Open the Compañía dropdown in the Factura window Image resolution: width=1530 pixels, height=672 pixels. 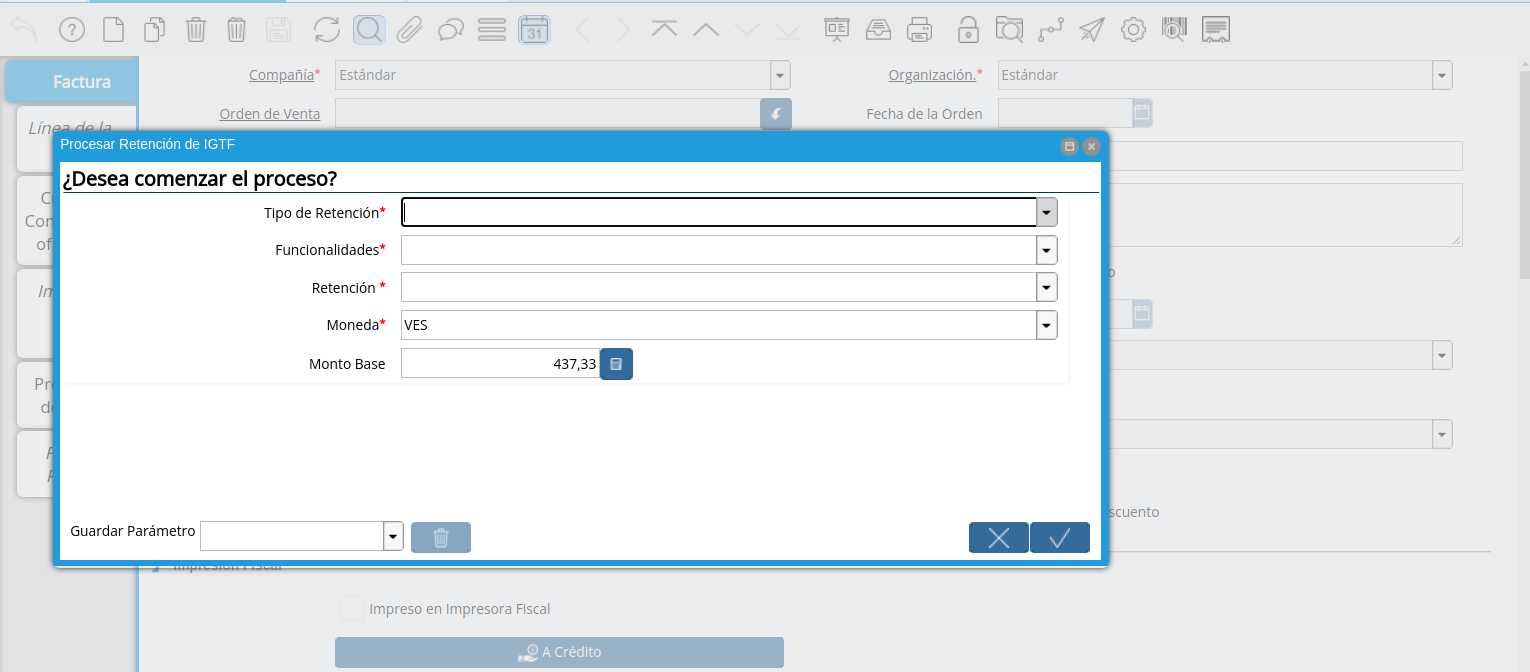tap(780, 75)
